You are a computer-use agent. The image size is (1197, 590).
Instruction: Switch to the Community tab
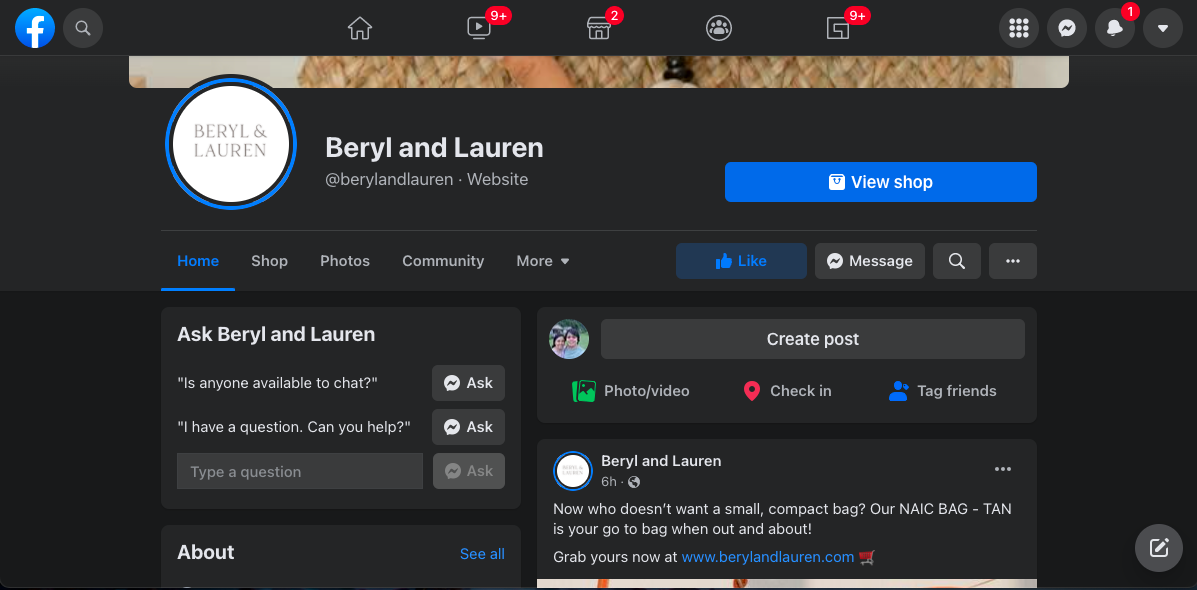443,261
